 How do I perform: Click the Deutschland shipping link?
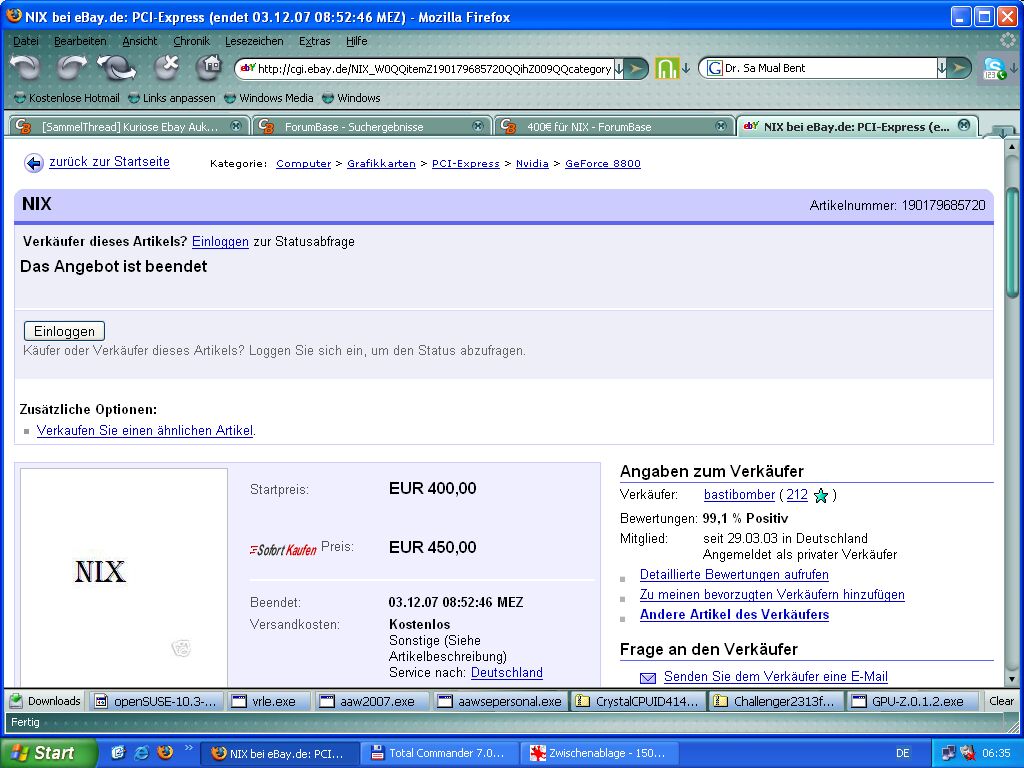click(x=507, y=673)
